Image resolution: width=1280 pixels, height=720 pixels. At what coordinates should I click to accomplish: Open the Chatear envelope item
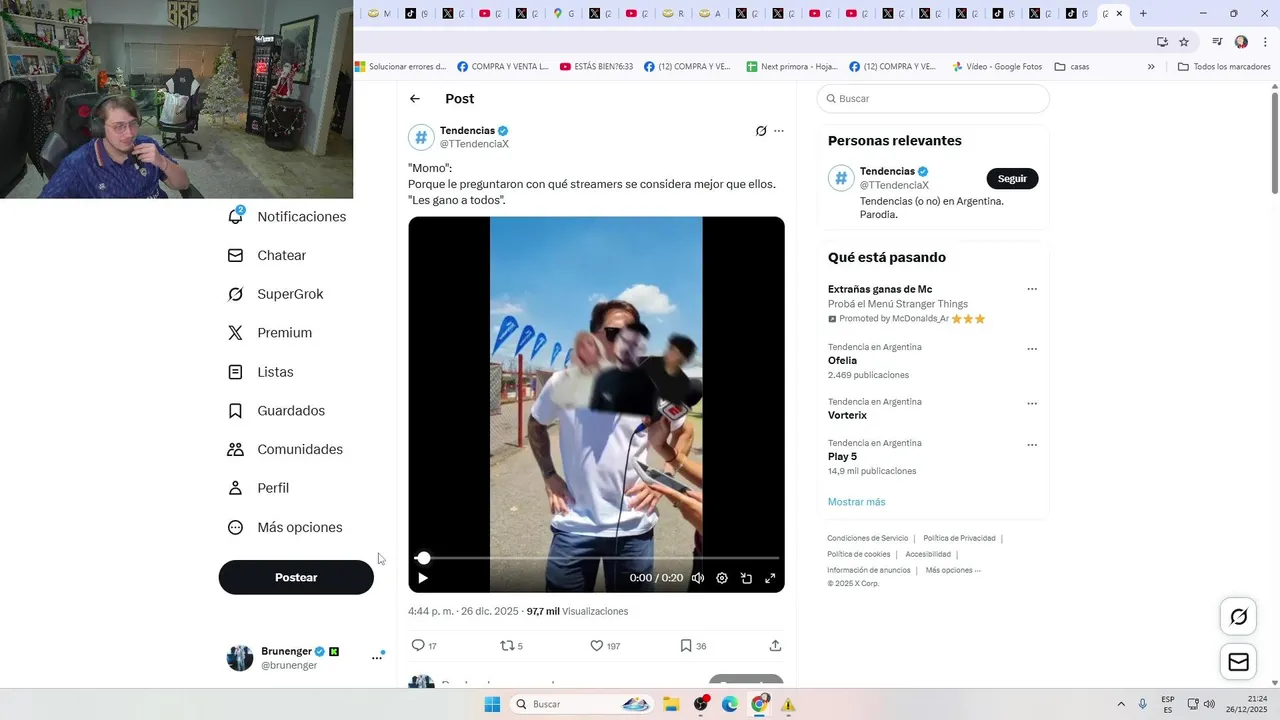tap(267, 255)
